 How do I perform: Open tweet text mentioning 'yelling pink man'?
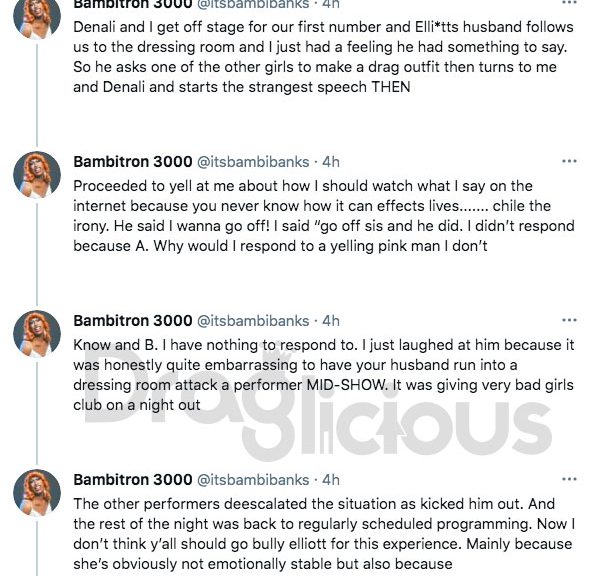coord(324,216)
